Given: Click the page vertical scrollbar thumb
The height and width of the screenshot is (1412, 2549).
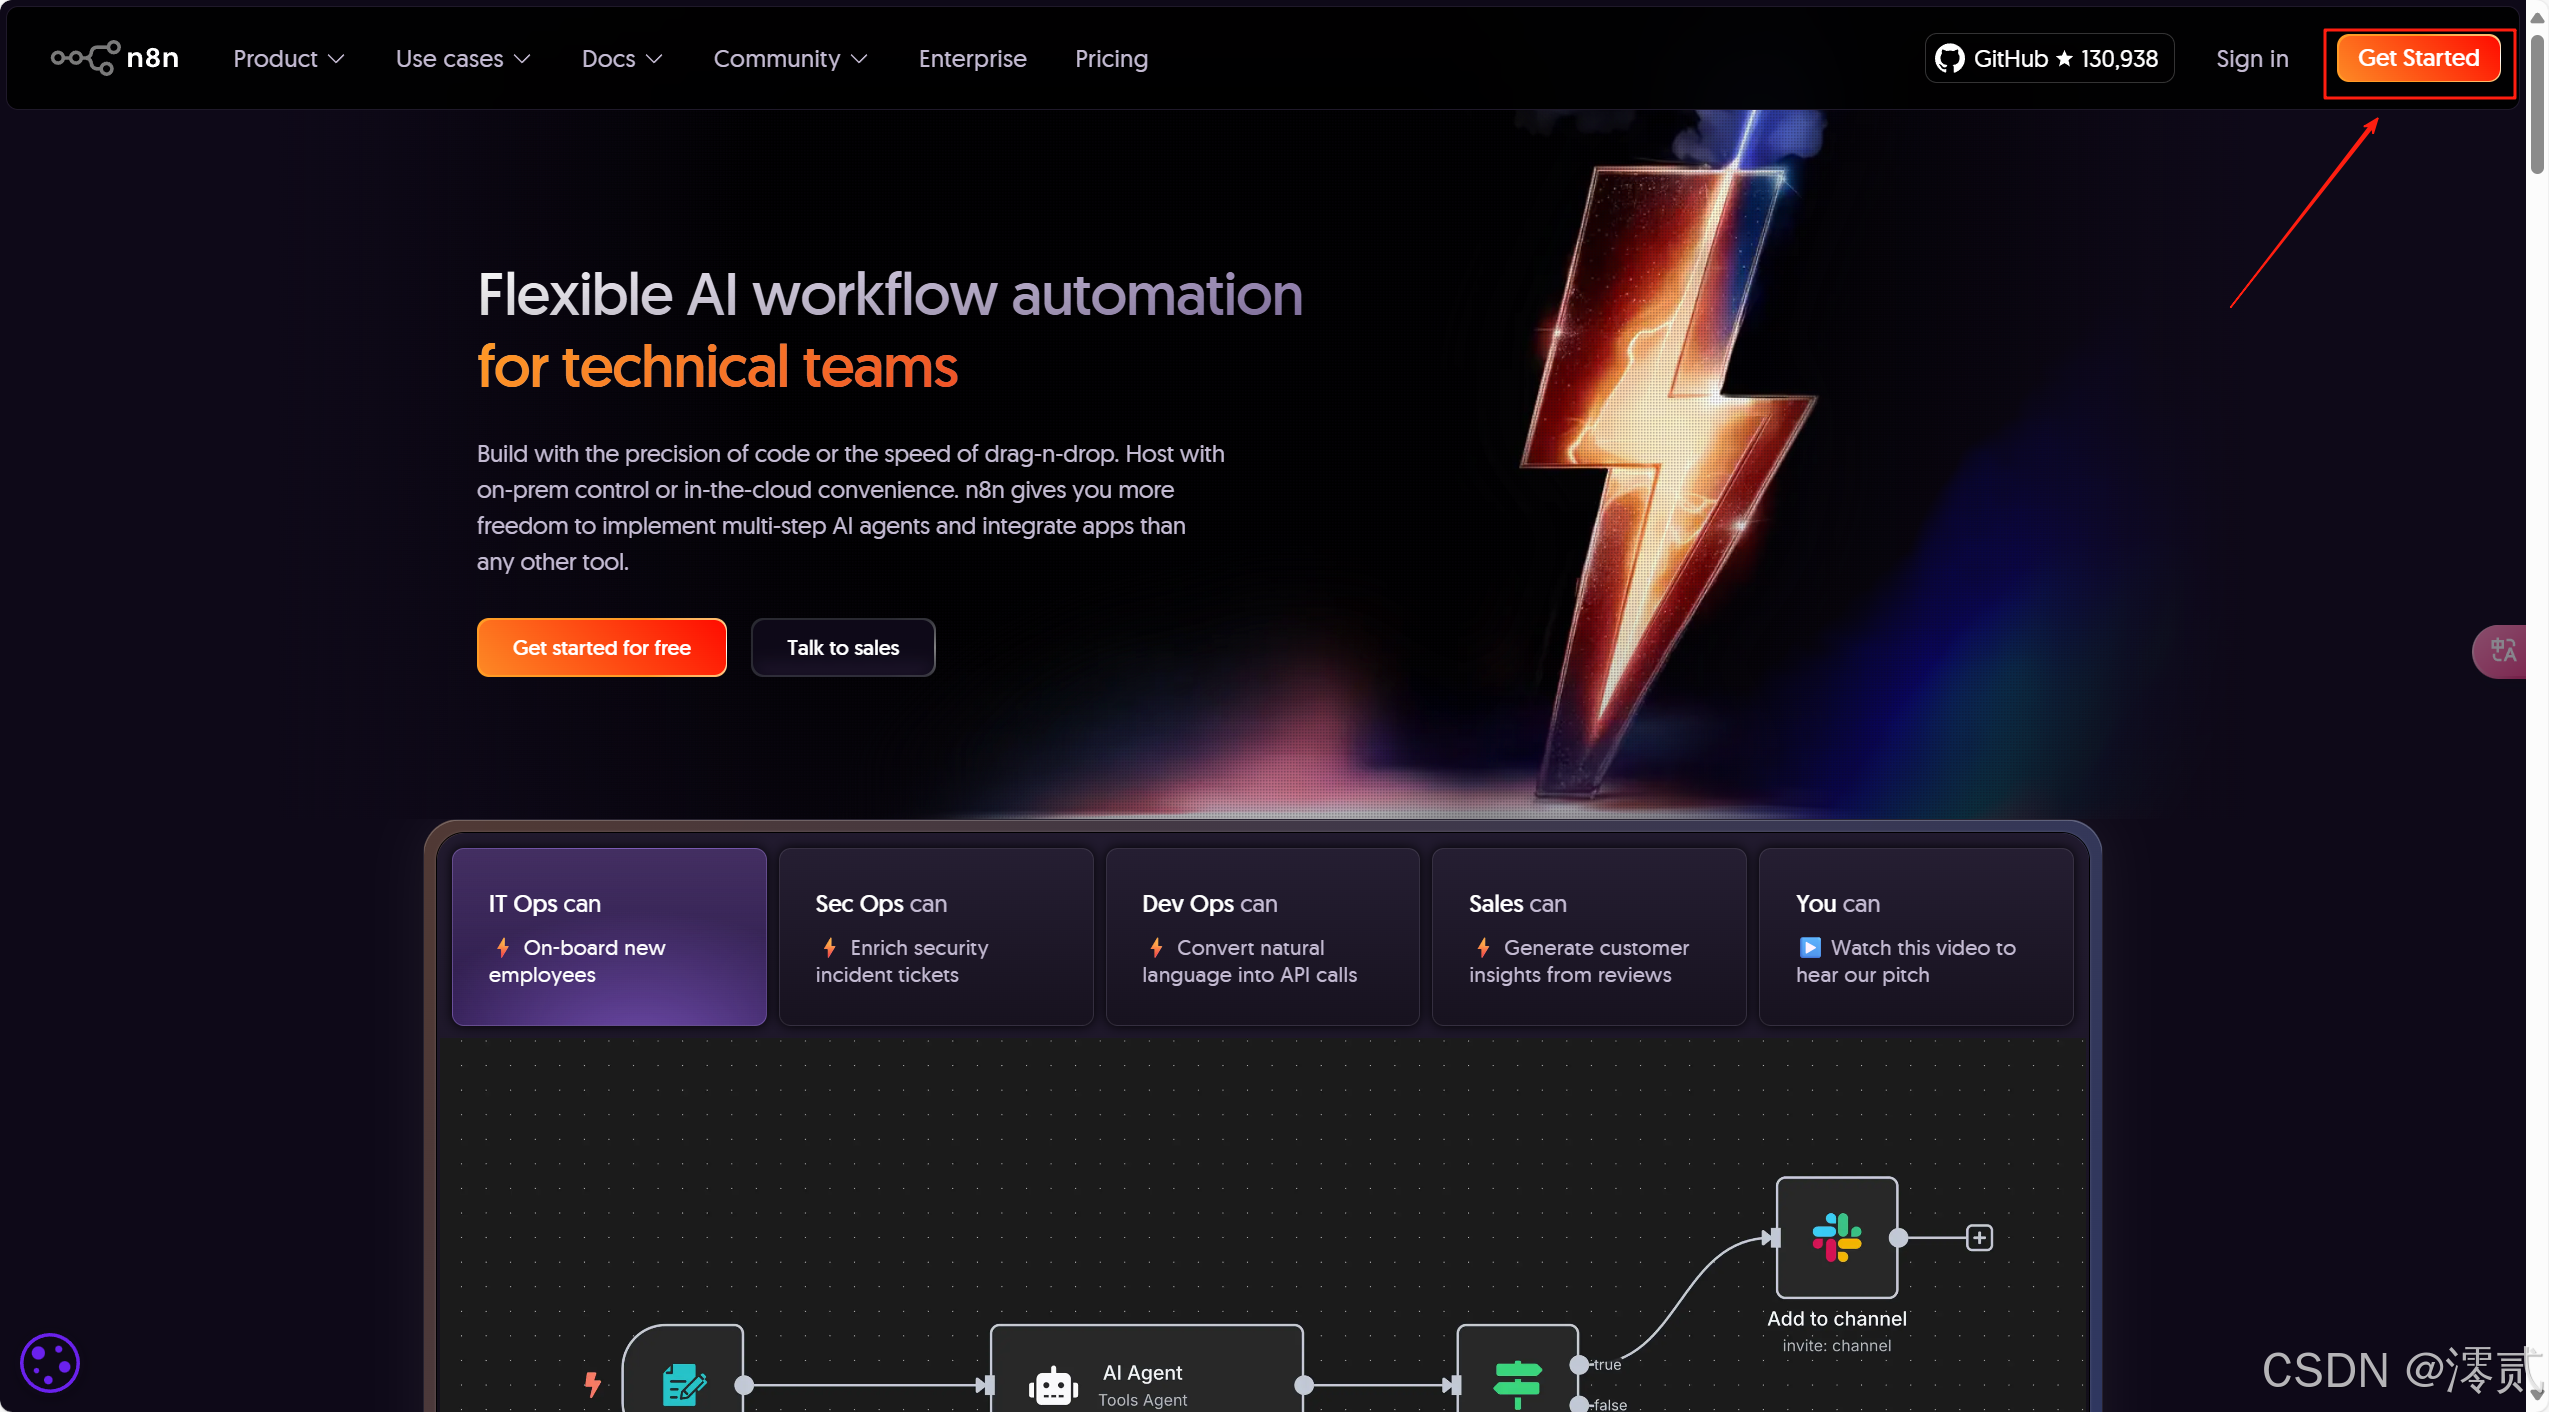Looking at the screenshot, I should pyautogui.click(x=2537, y=105).
